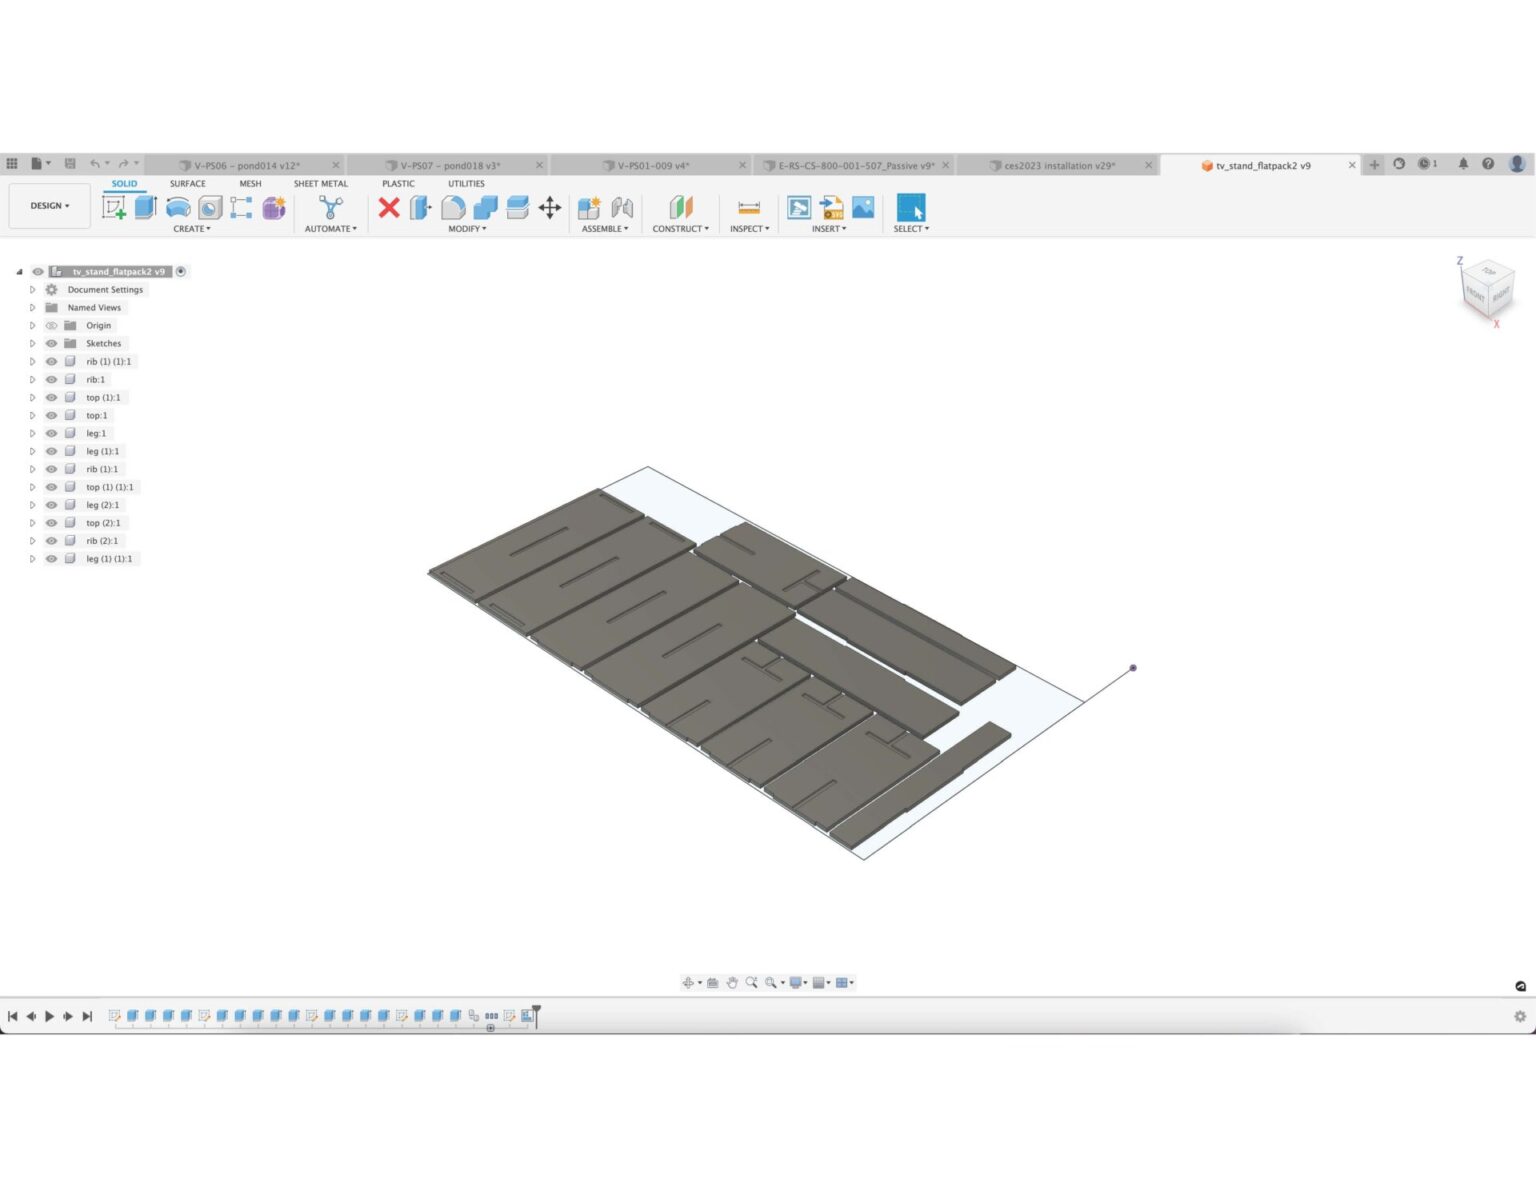
Task: Click the New Component icon under ASSEMBLE
Action: click(589, 207)
